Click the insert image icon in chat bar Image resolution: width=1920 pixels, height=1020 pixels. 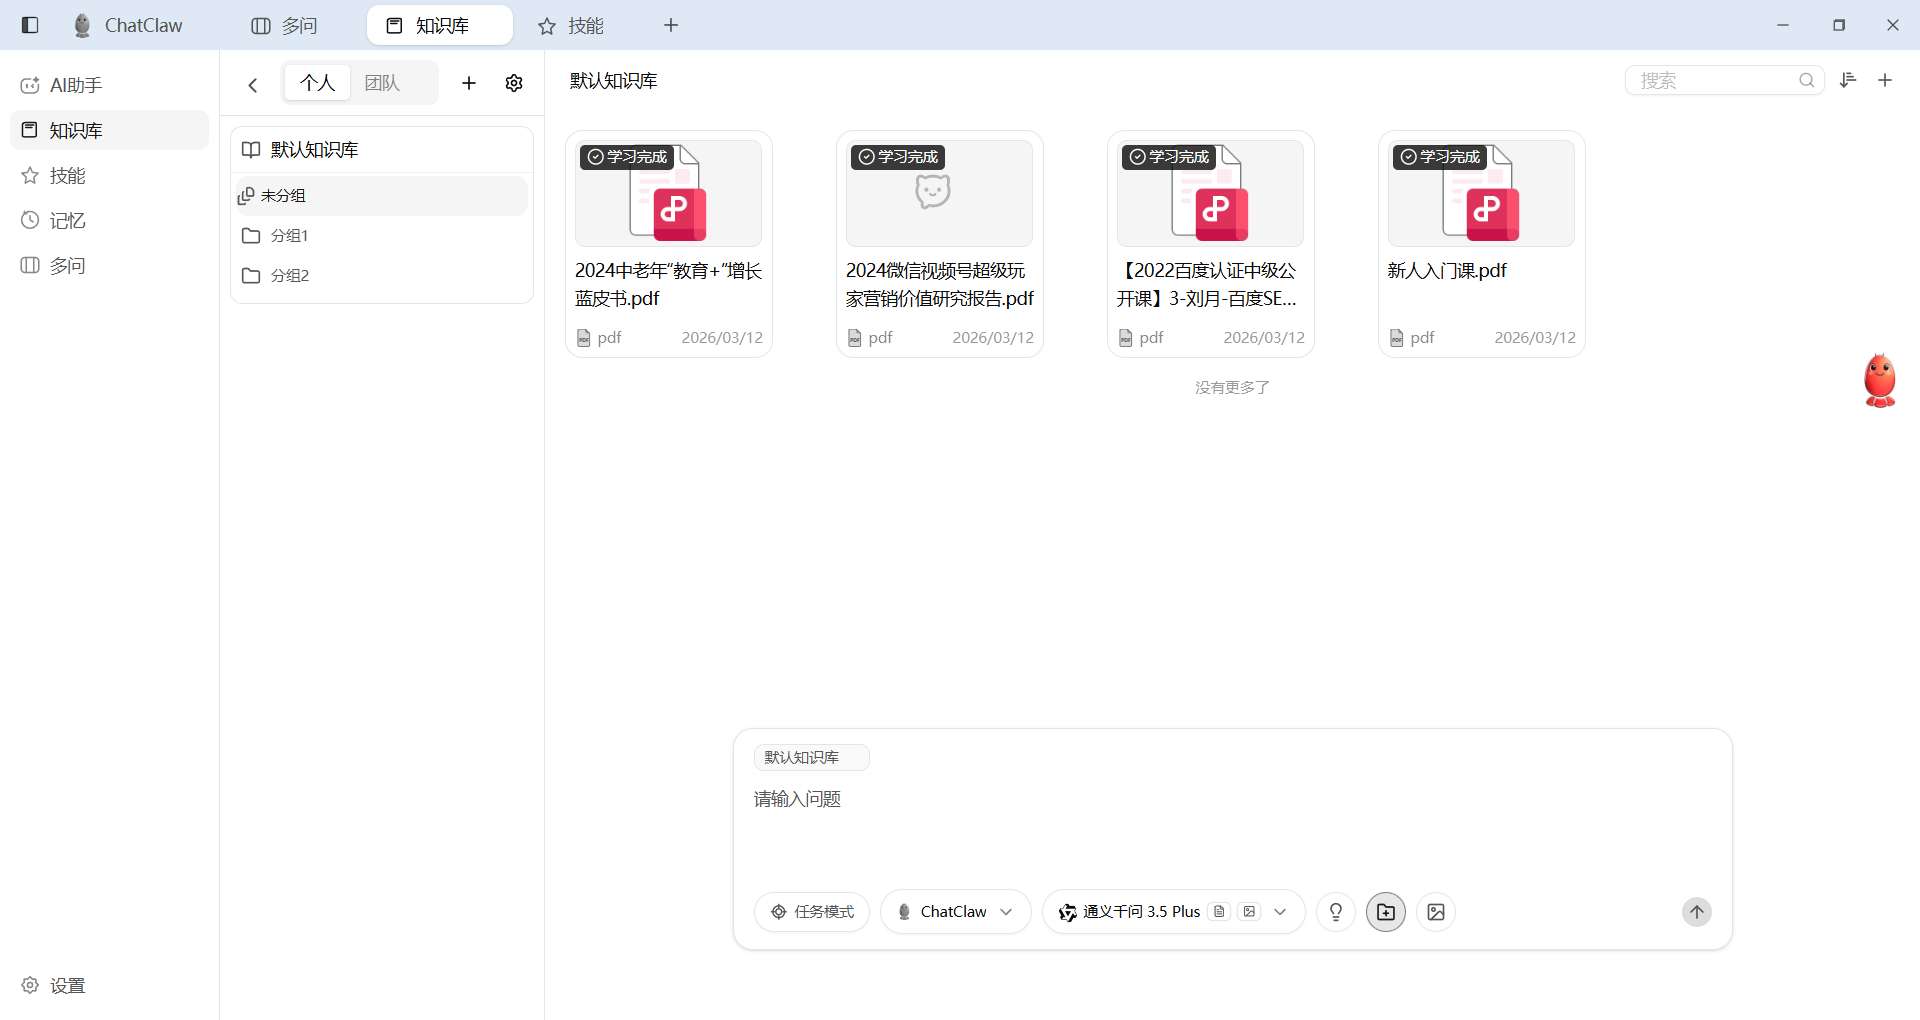[x=1436, y=911]
